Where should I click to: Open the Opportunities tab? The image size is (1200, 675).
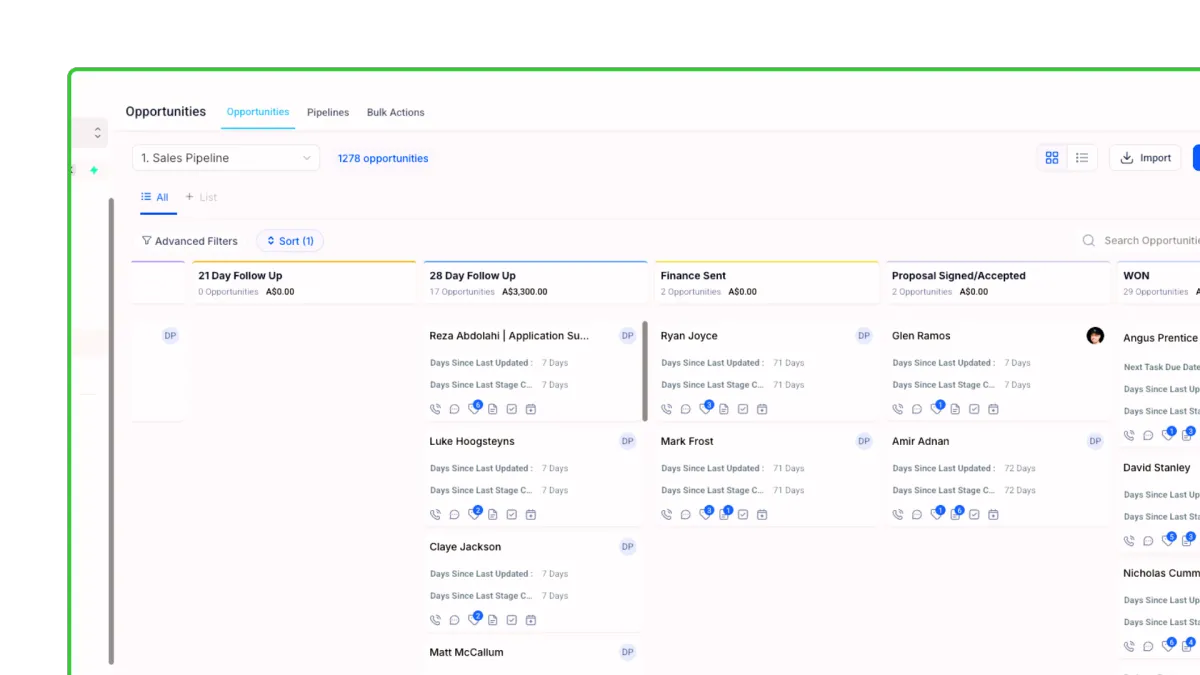258,112
